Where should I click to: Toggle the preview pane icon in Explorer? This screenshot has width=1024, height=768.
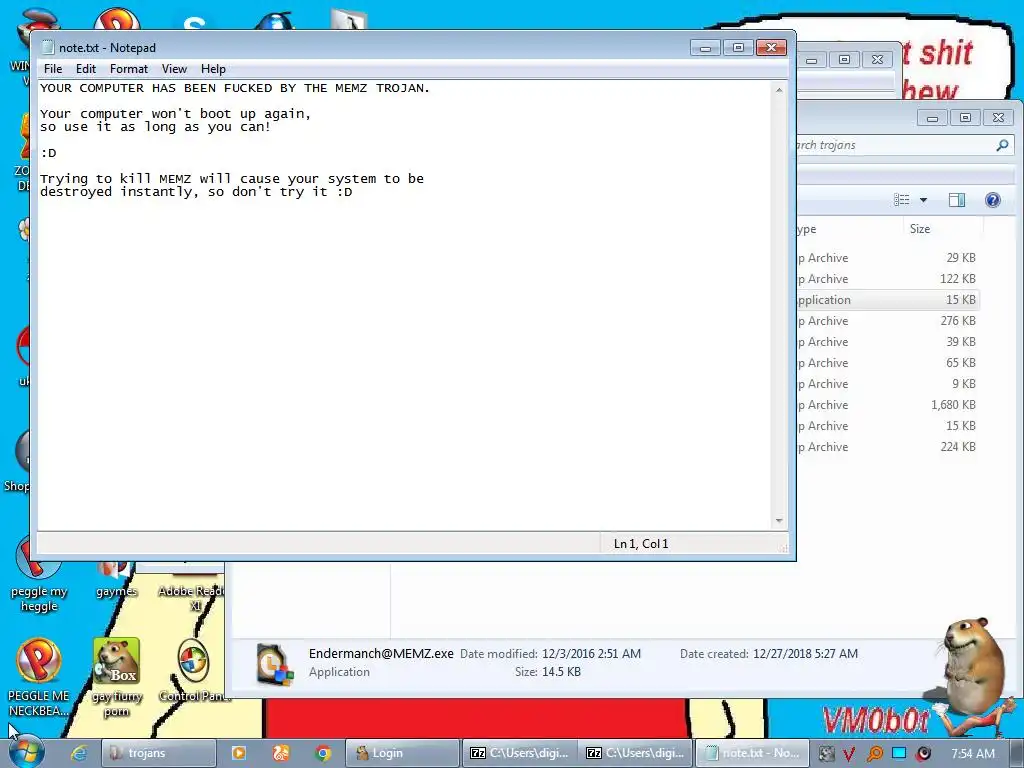click(x=957, y=200)
